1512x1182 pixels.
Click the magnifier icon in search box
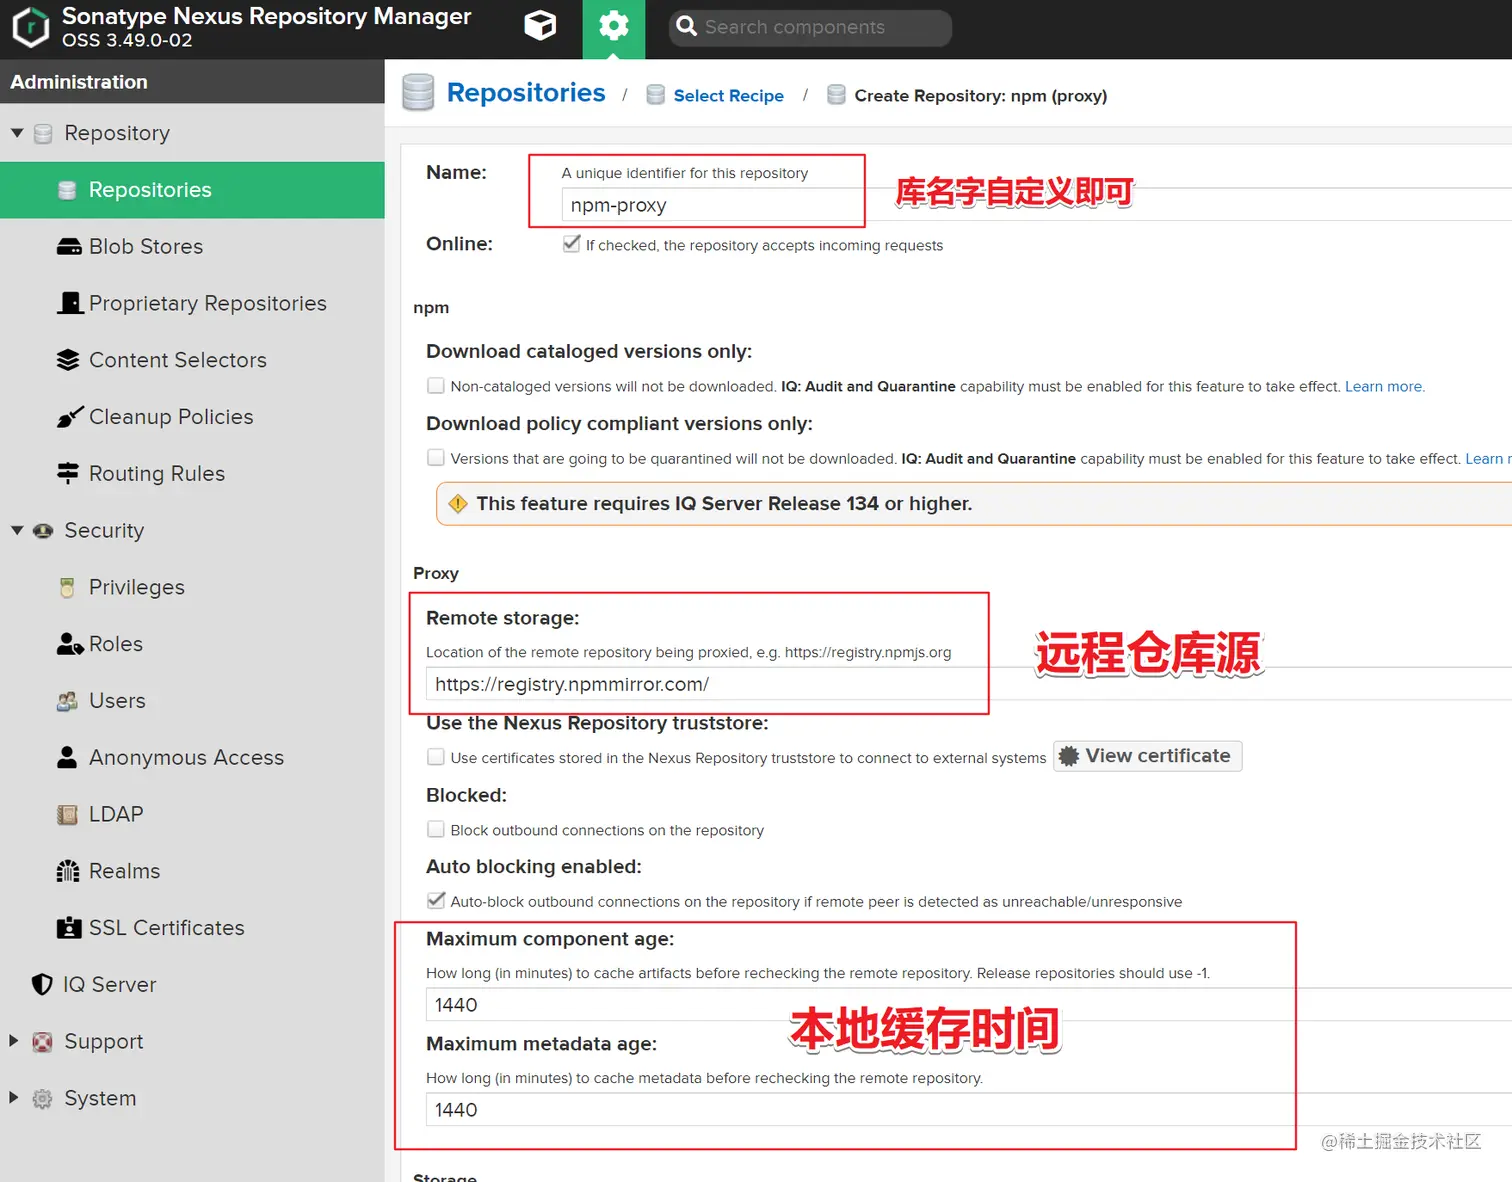(x=686, y=27)
